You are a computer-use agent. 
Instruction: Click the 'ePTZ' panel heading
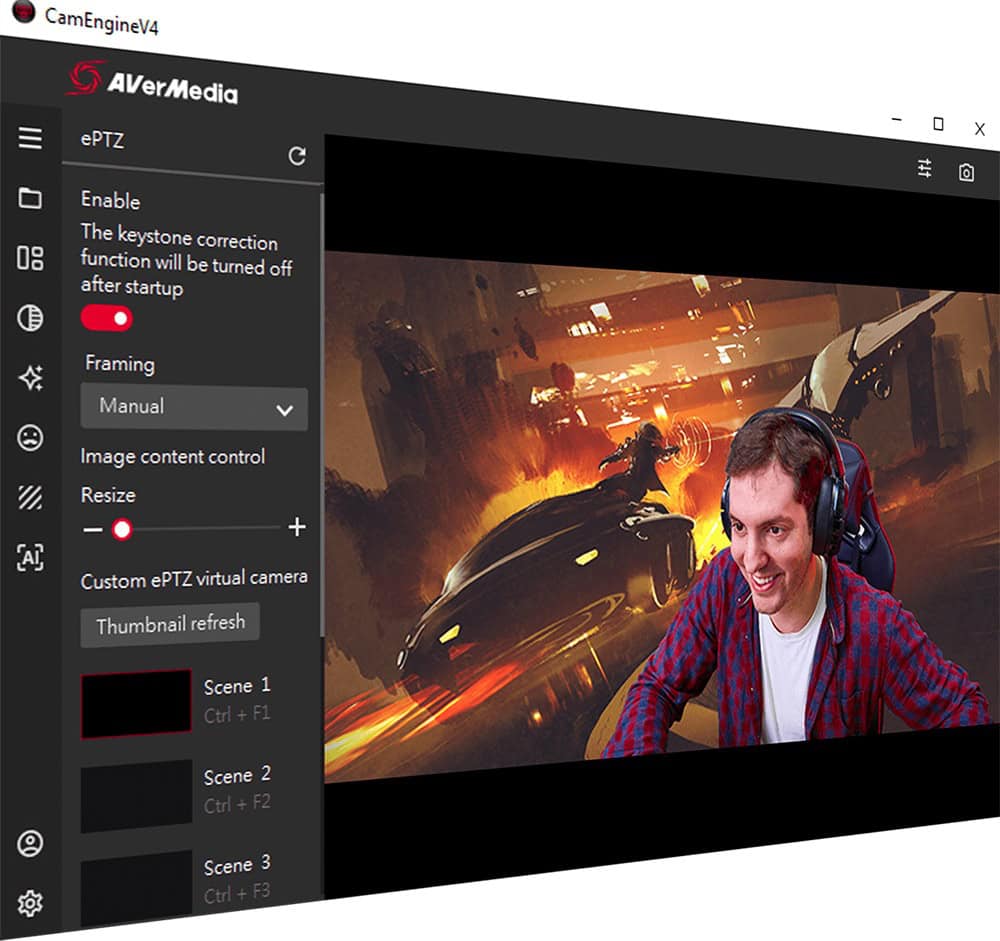click(x=102, y=140)
